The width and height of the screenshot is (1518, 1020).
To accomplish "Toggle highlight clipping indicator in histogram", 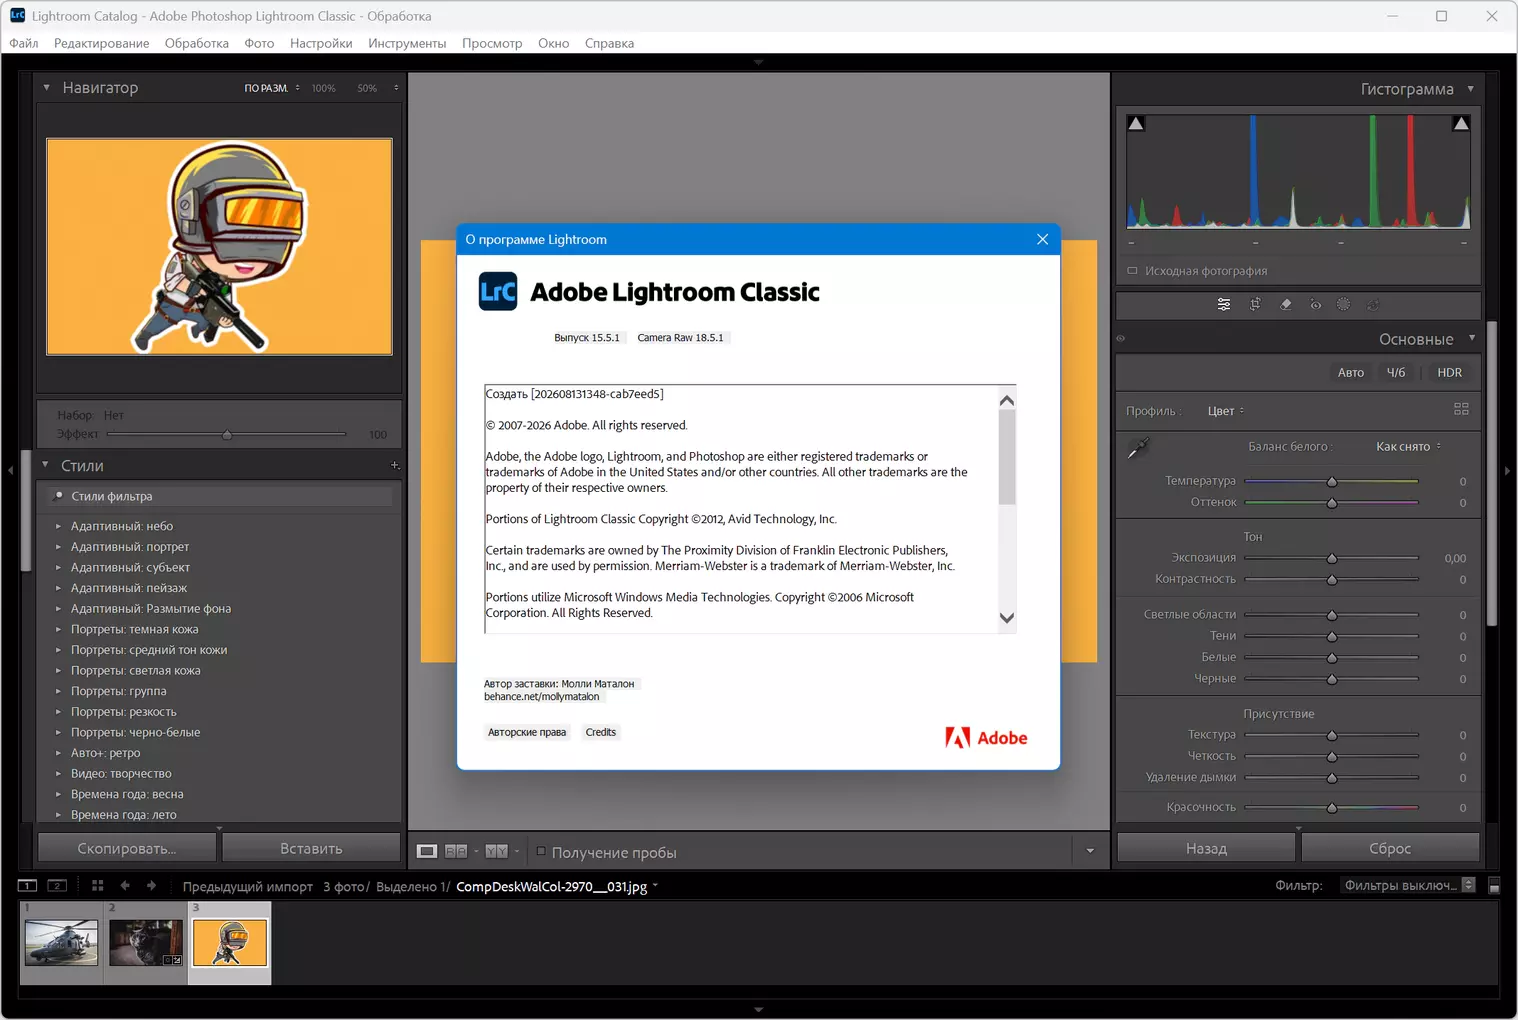I will tap(1461, 123).
